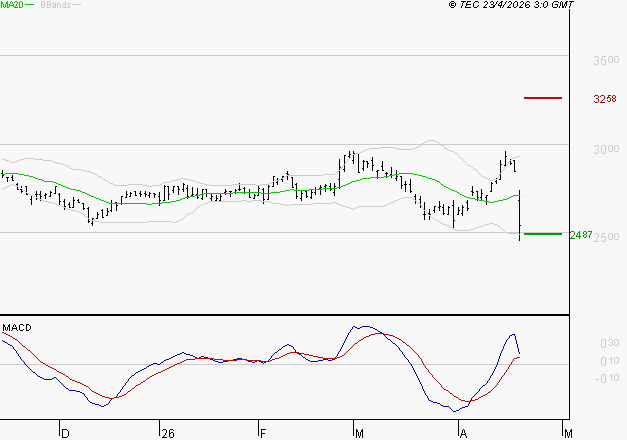Image resolution: width=627 pixels, height=440 pixels.
Task: Click the MACD panel title
Action: [17, 328]
